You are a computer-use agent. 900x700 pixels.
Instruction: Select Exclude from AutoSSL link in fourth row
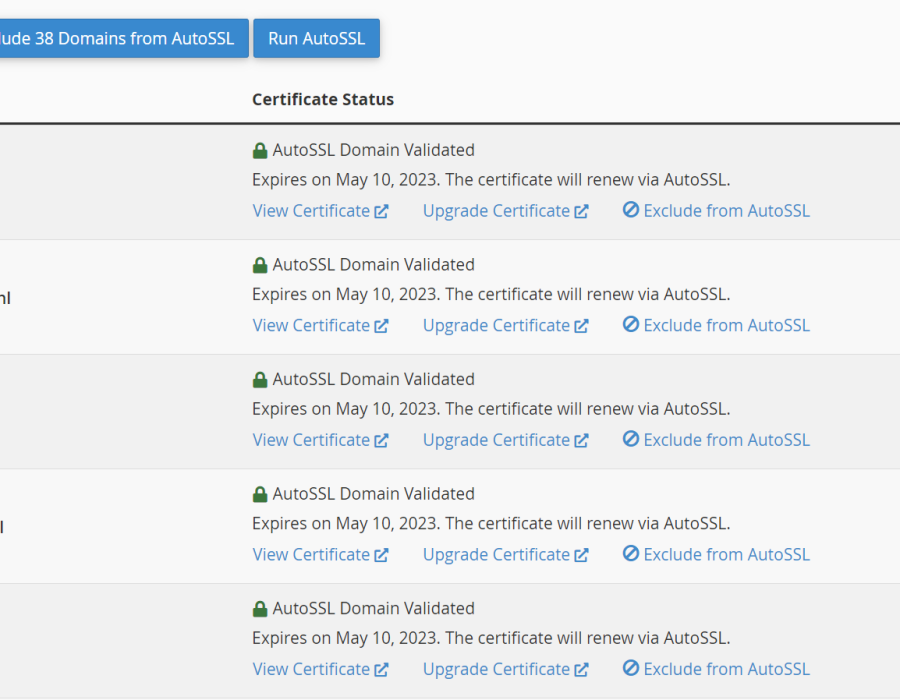pos(716,555)
